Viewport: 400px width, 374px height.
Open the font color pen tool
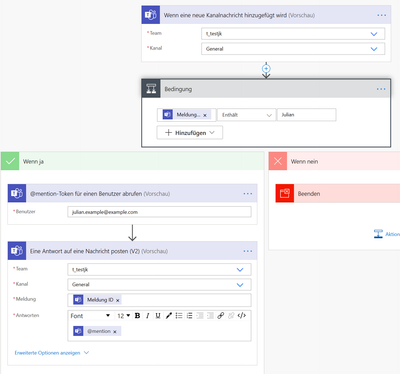(x=169, y=316)
